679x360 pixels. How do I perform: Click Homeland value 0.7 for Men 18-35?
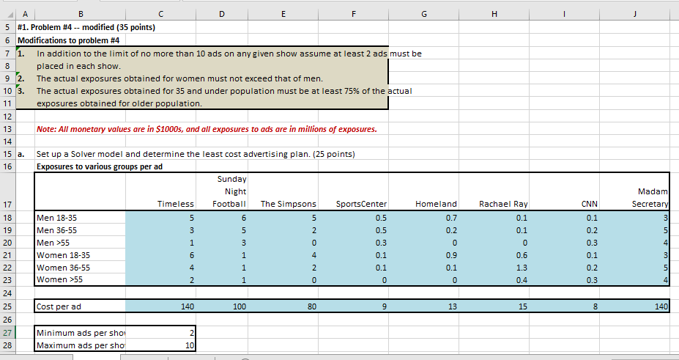424,218
